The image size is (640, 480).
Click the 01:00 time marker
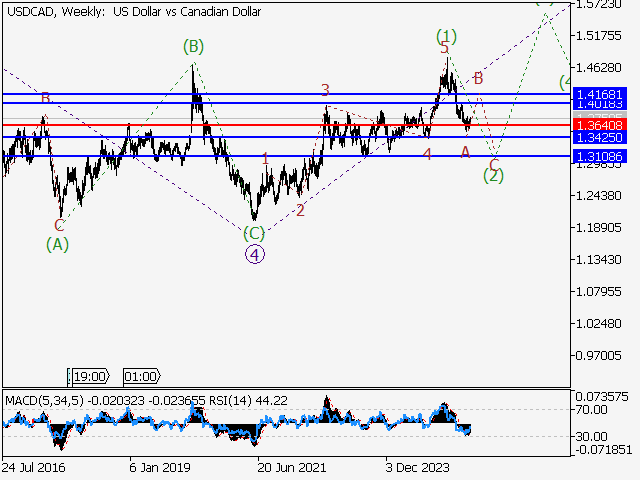pyautogui.click(x=140, y=377)
